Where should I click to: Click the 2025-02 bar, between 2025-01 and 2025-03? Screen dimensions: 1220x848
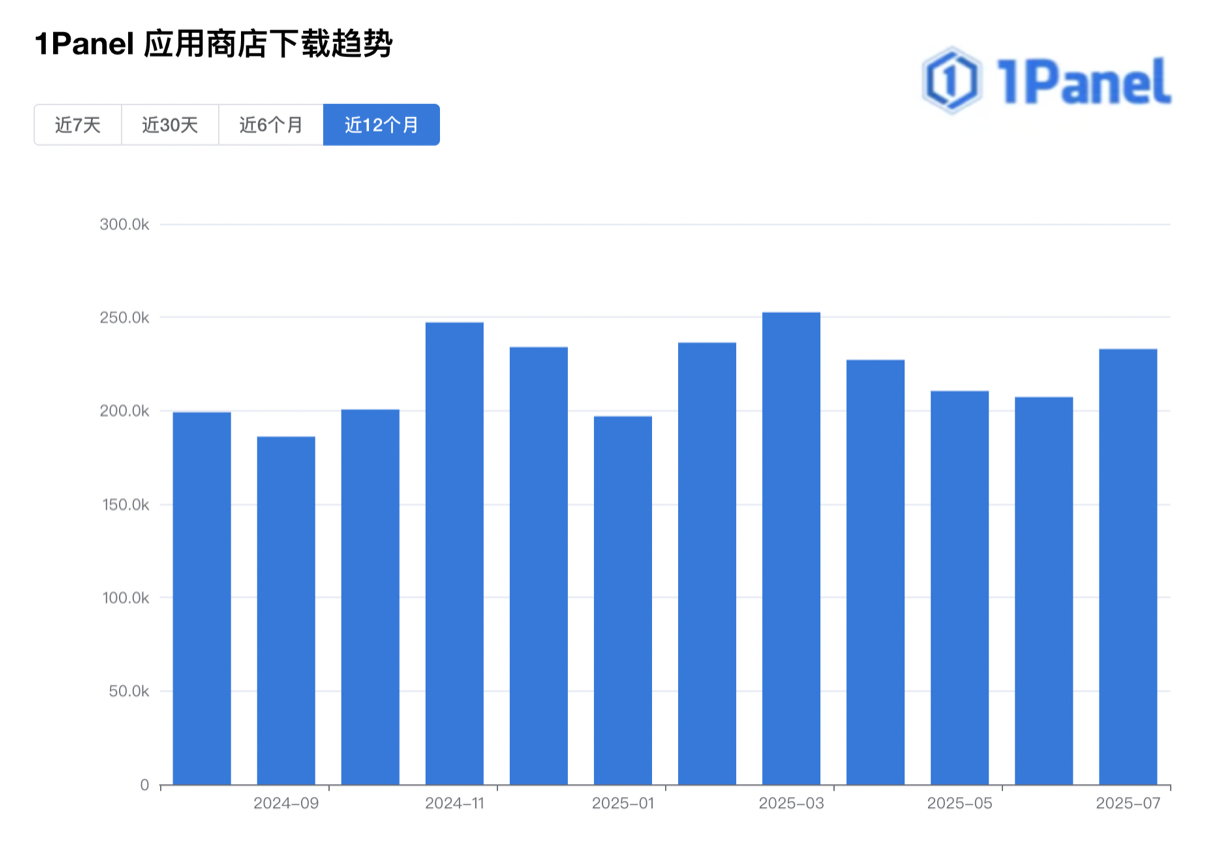pyautogui.click(x=707, y=564)
